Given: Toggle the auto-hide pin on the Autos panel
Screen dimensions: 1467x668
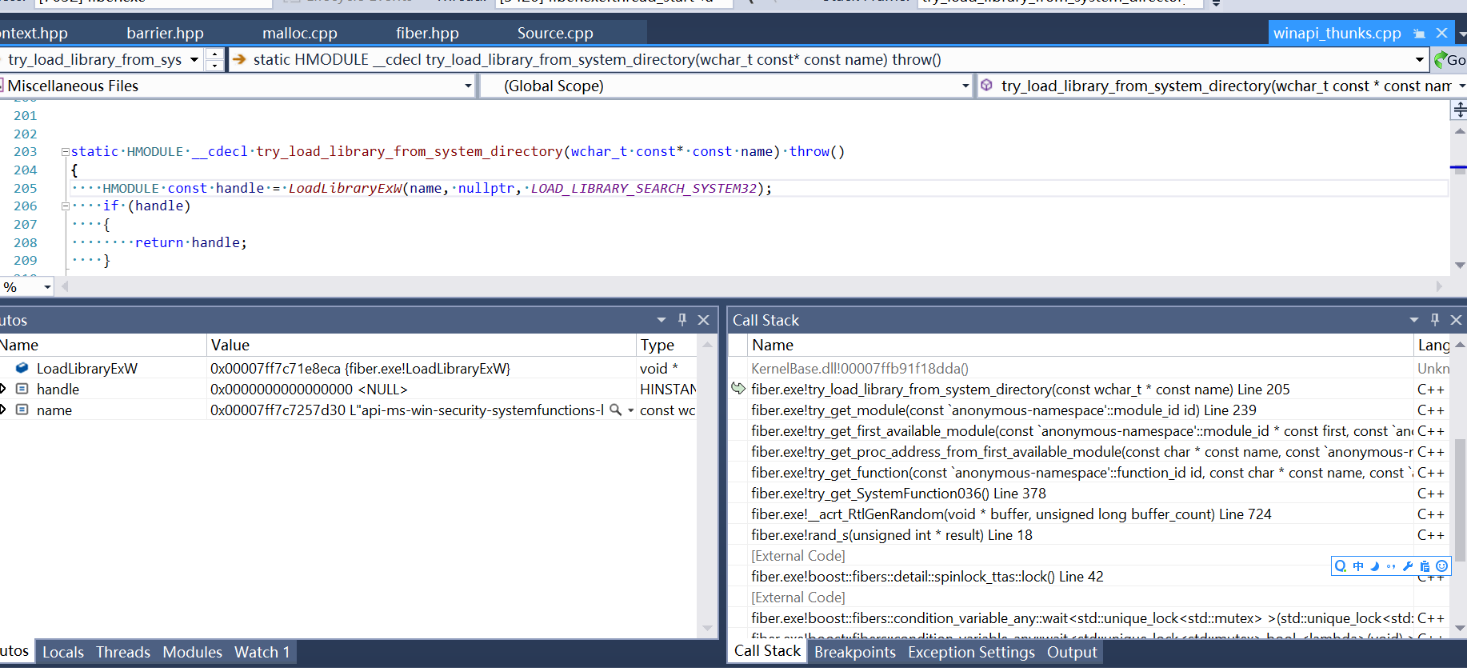Looking at the screenshot, I should pos(681,319).
